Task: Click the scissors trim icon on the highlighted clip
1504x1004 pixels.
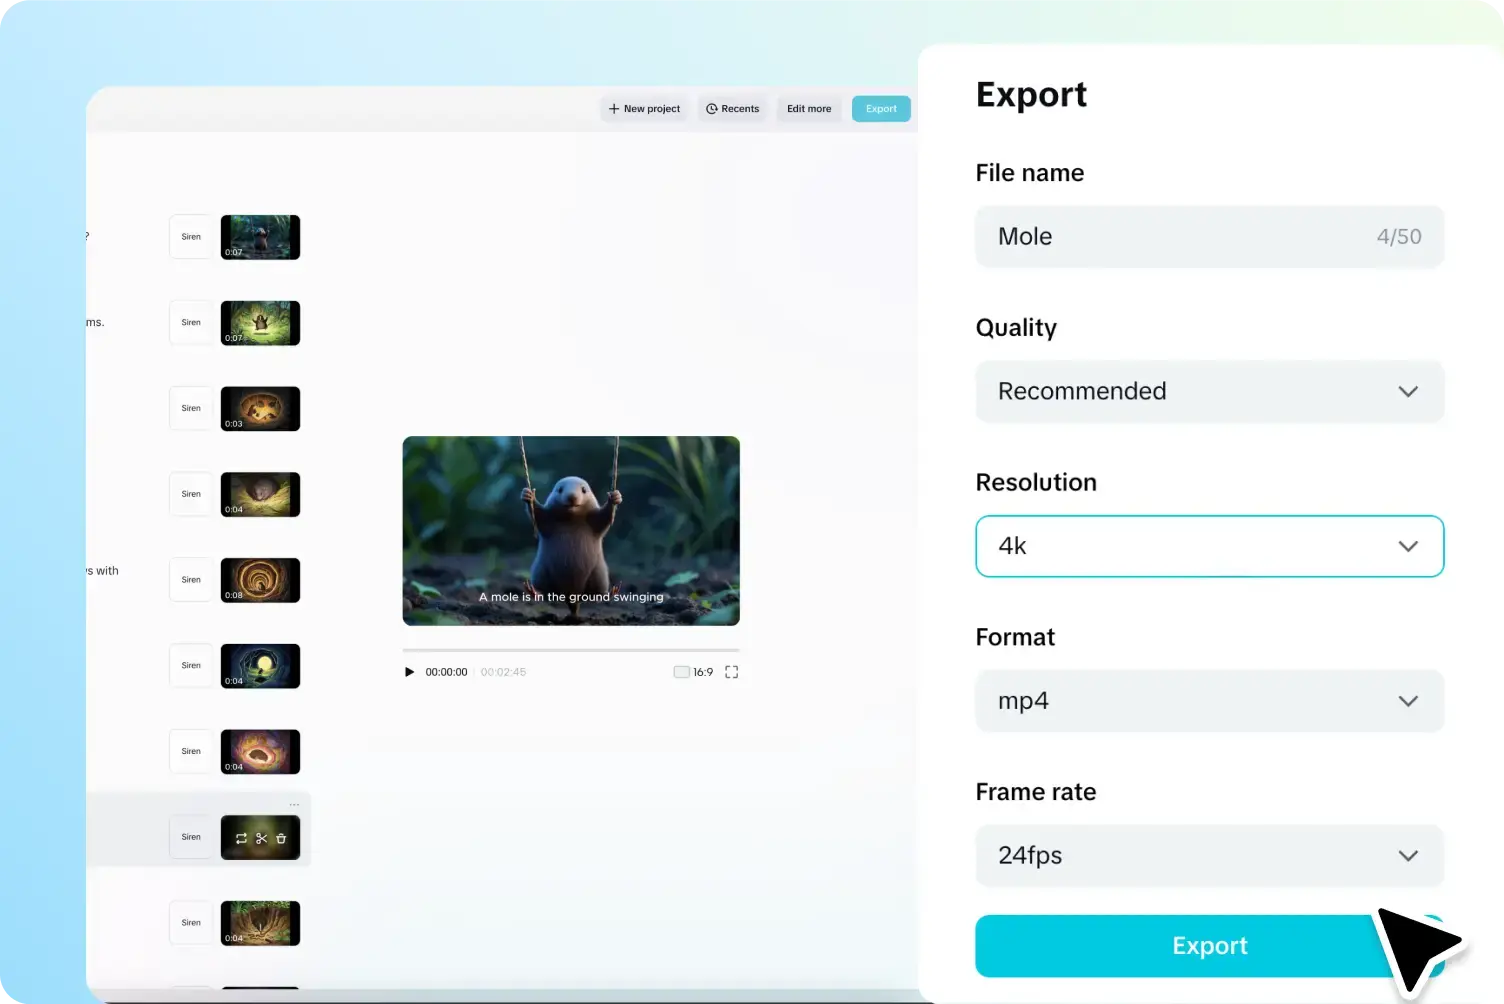Action: pos(261,838)
